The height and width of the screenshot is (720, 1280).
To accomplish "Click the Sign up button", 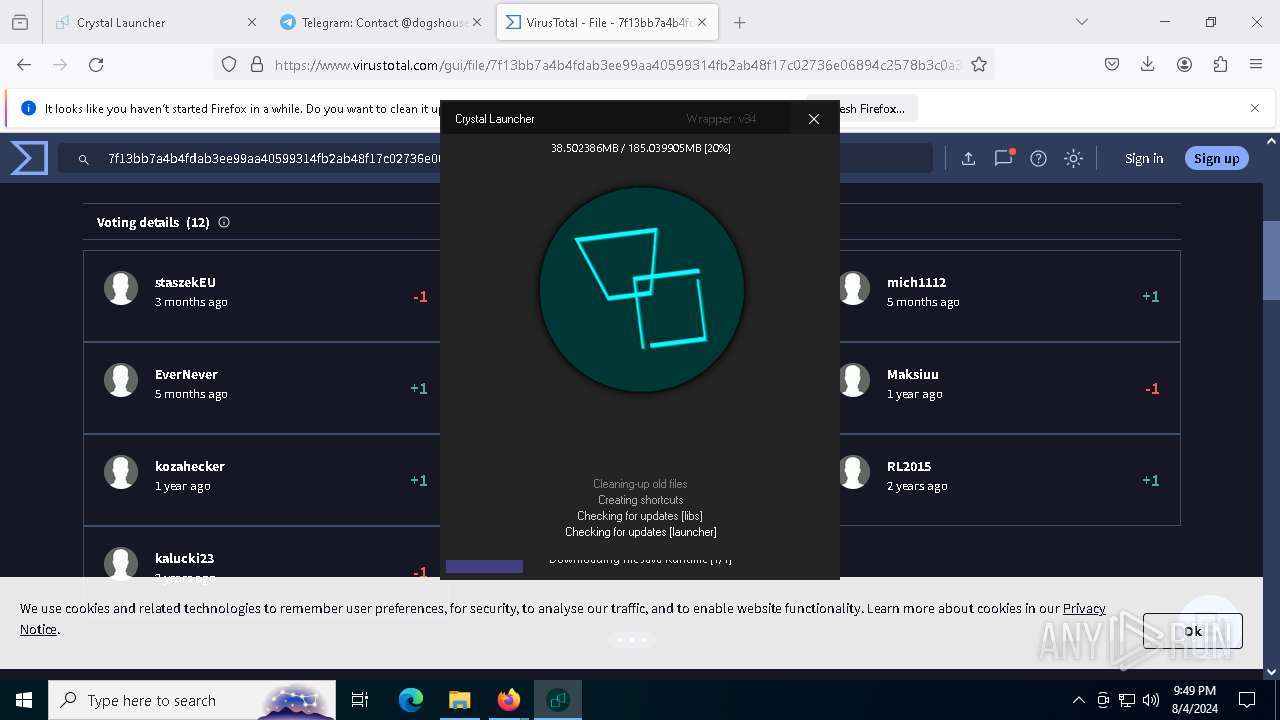I will pyautogui.click(x=1216, y=158).
